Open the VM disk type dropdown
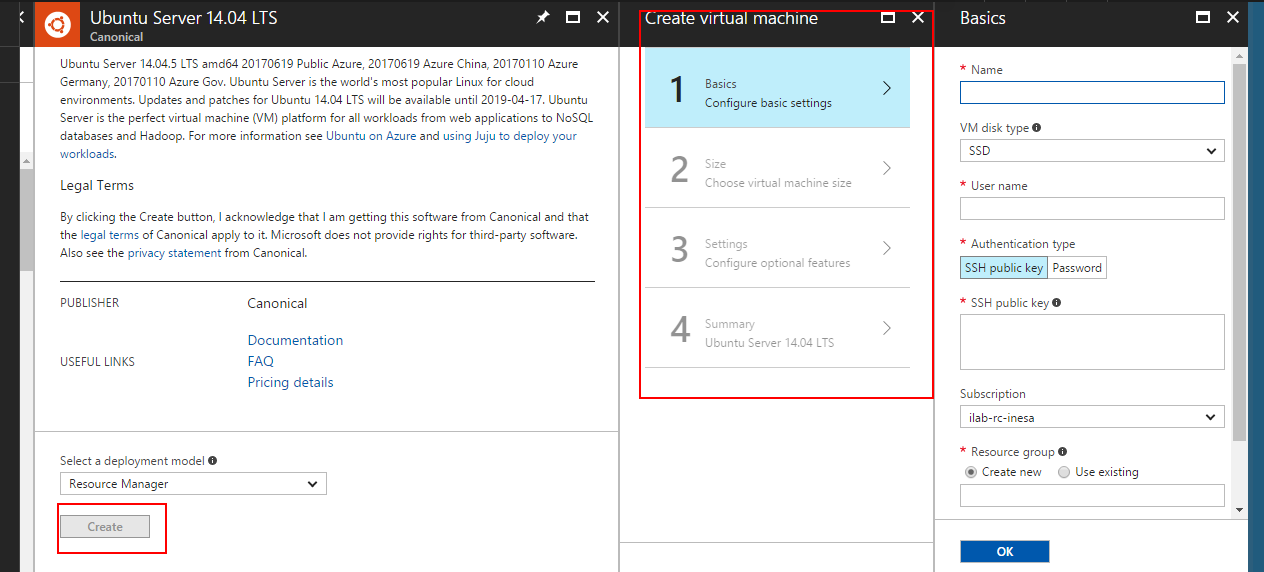This screenshot has width=1264, height=572. point(1091,151)
